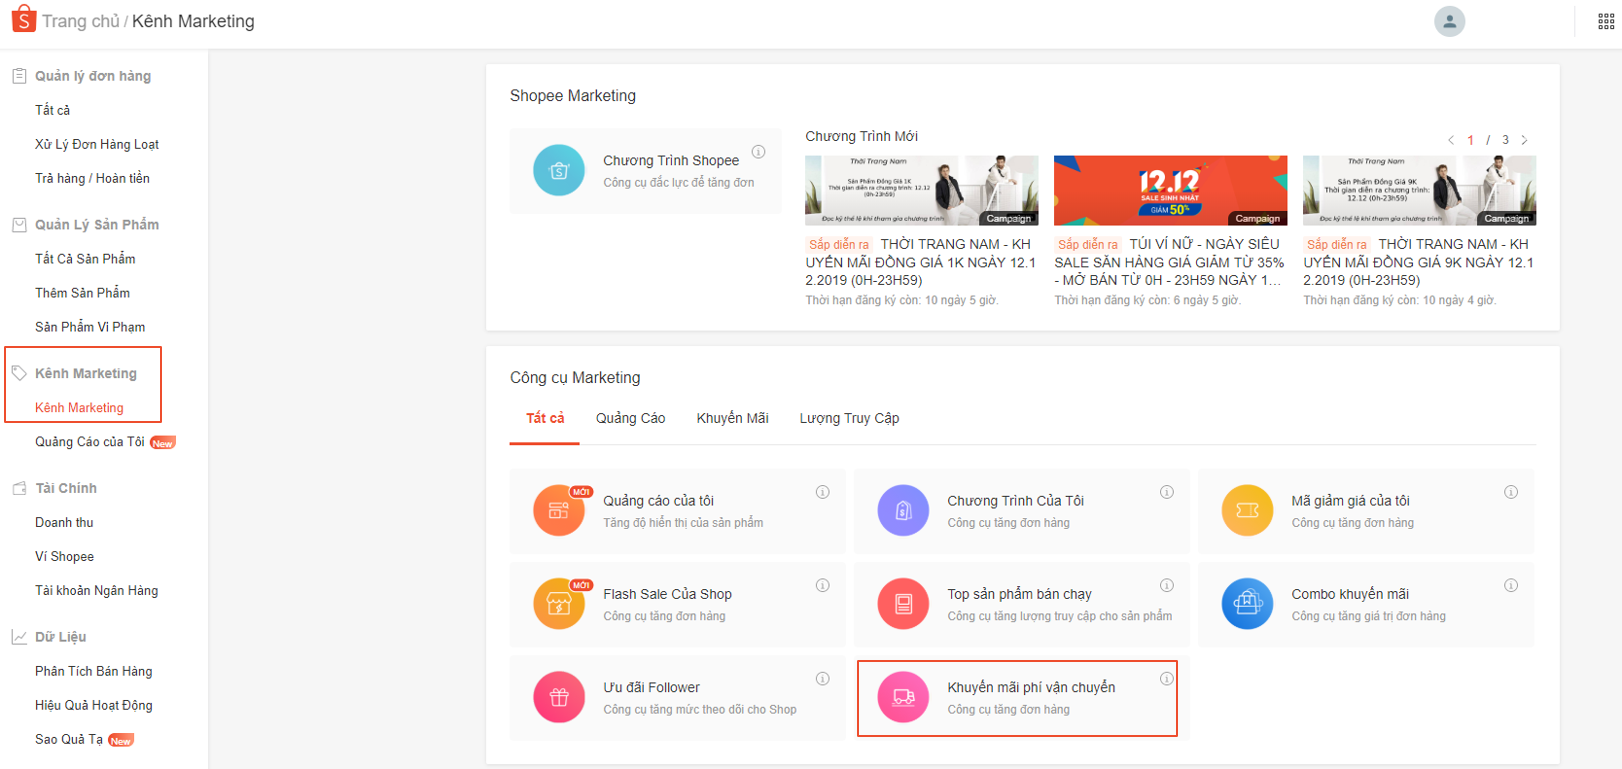Go to next Chương Trình Mới page arrow

point(1524,140)
